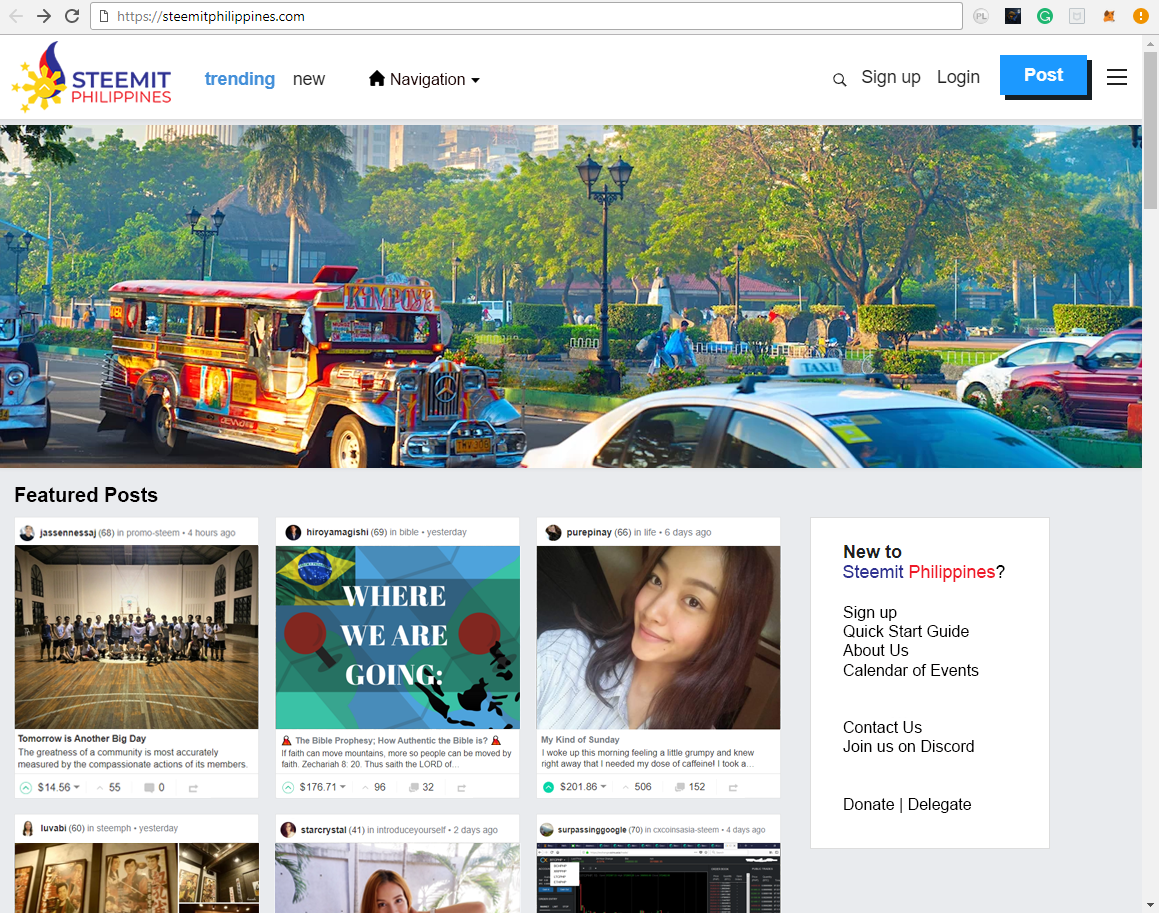The image size is (1159, 913).
Task: Click the jeepney banner image
Action: 571,296
